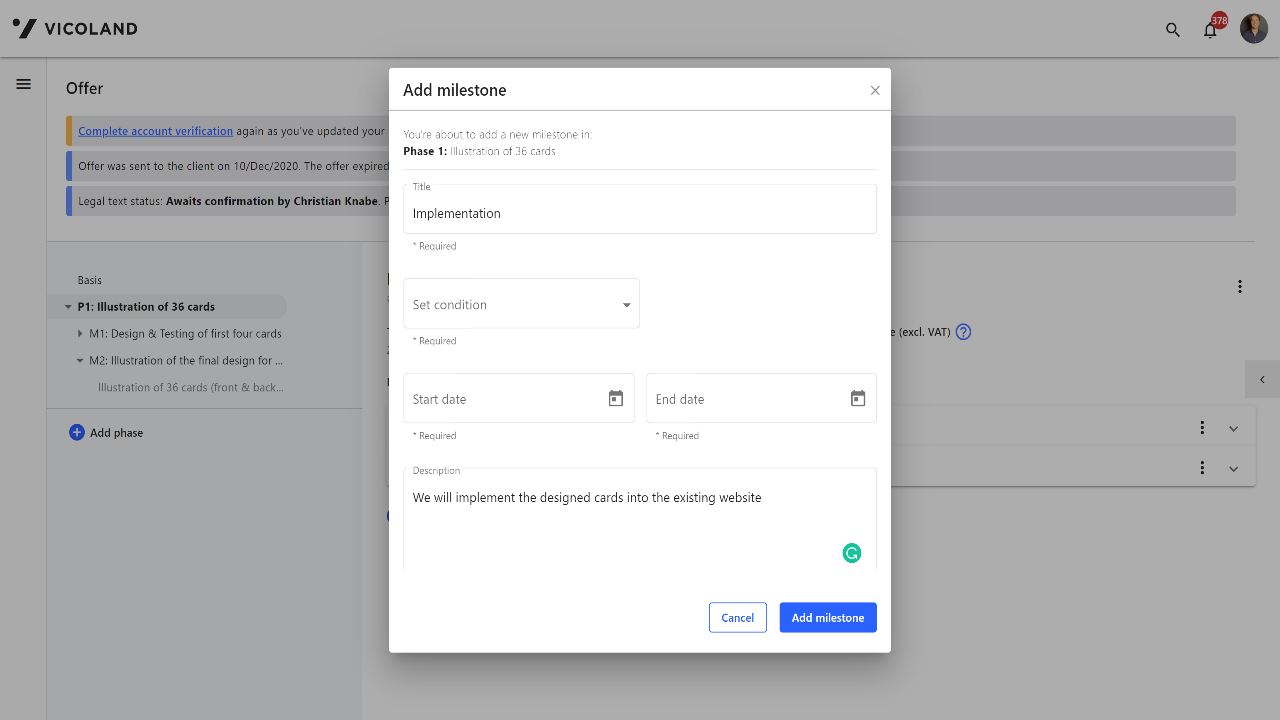Open the notifications bell
This screenshot has width=1280, height=720.
point(1210,30)
